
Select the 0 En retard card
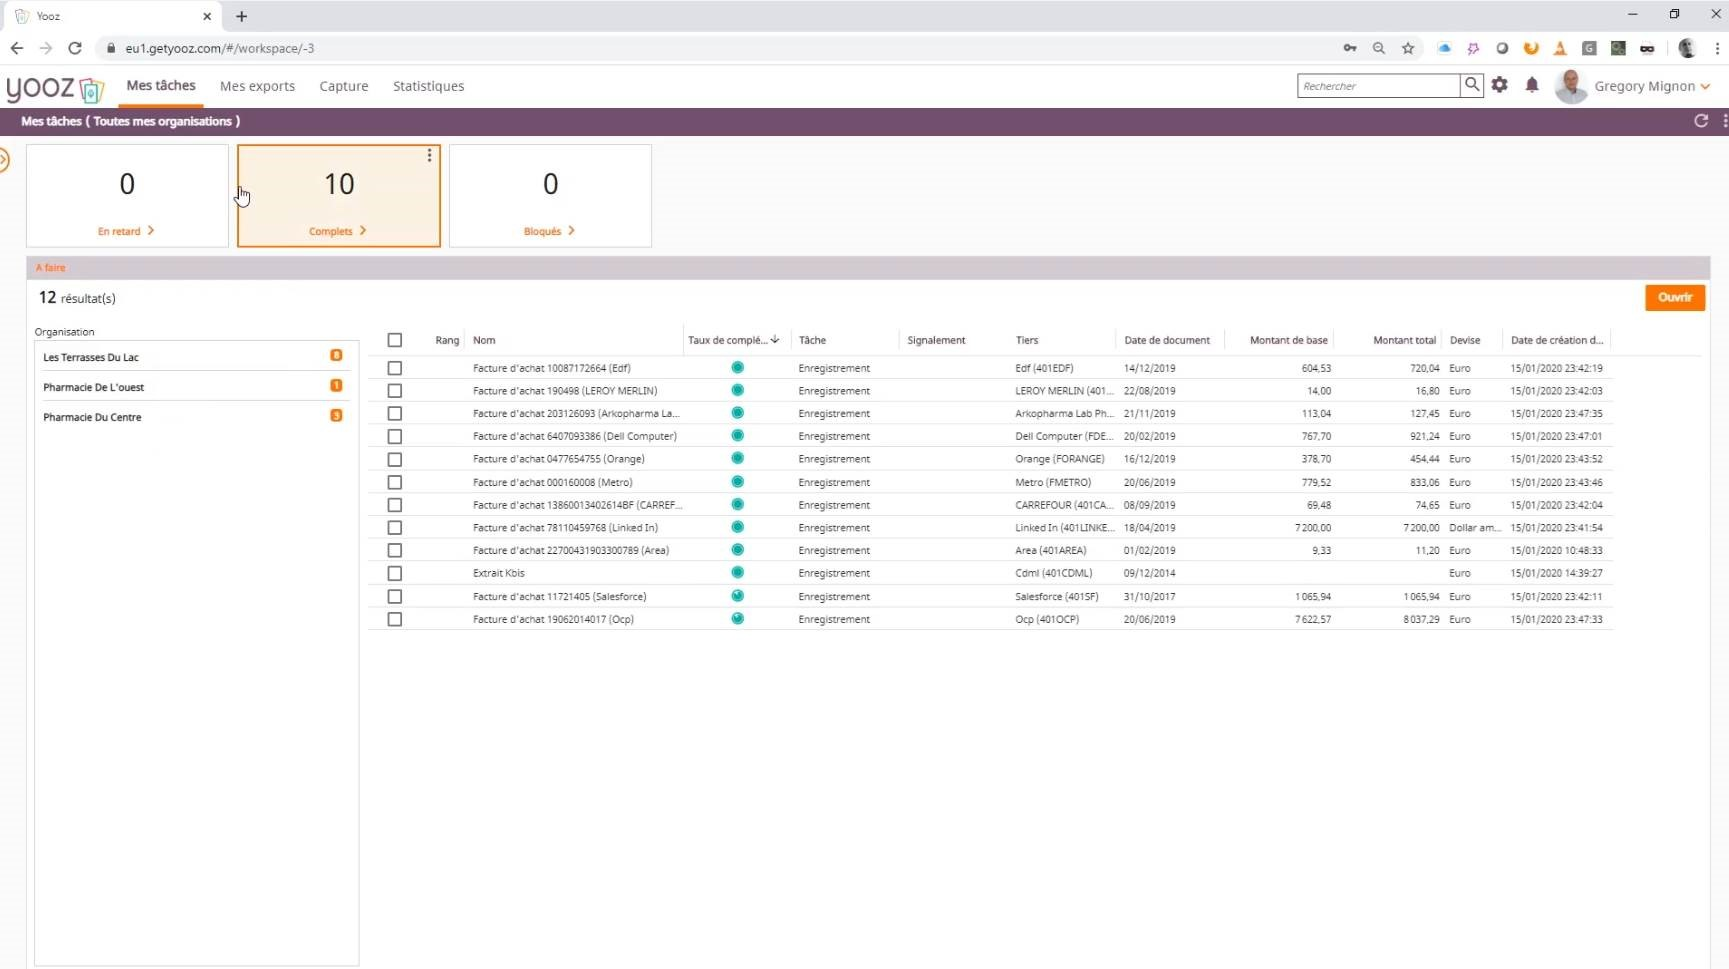tap(127, 195)
